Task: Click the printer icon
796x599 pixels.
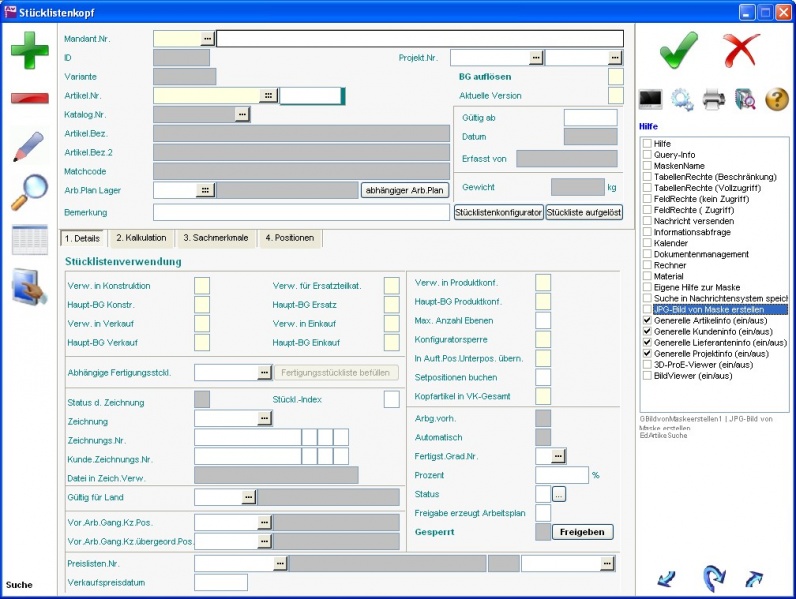Action: [713, 99]
